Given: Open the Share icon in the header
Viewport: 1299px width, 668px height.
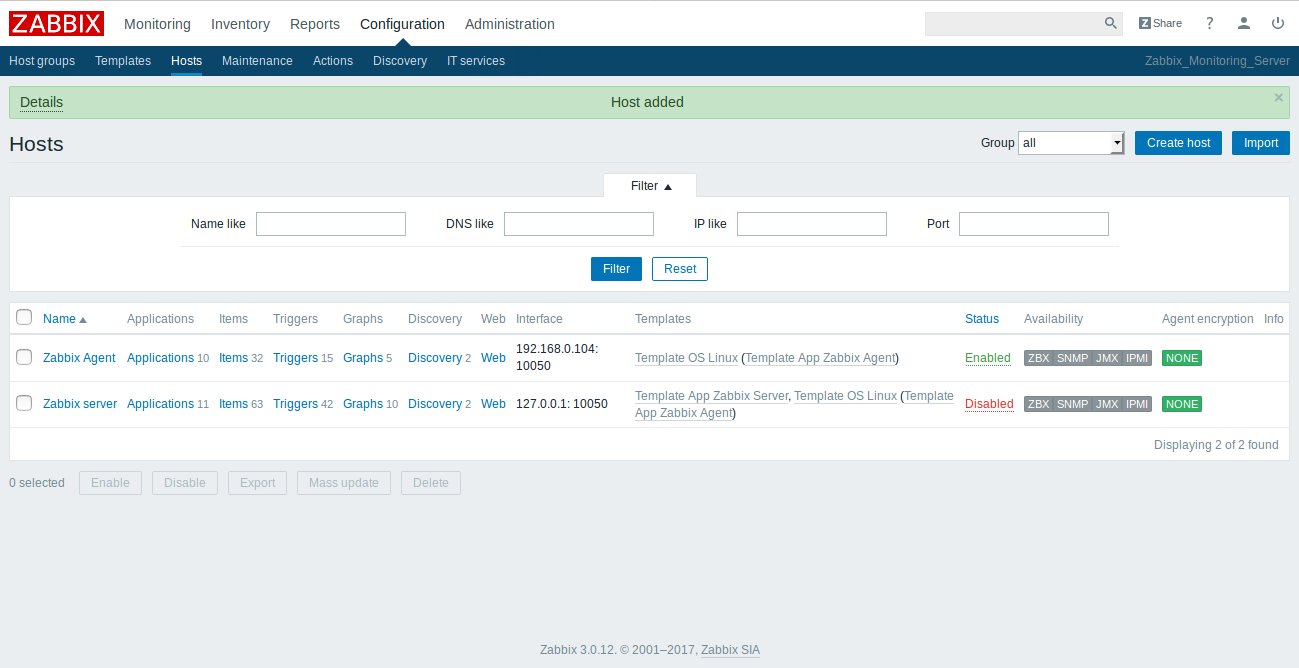Looking at the screenshot, I should [x=1160, y=22].
